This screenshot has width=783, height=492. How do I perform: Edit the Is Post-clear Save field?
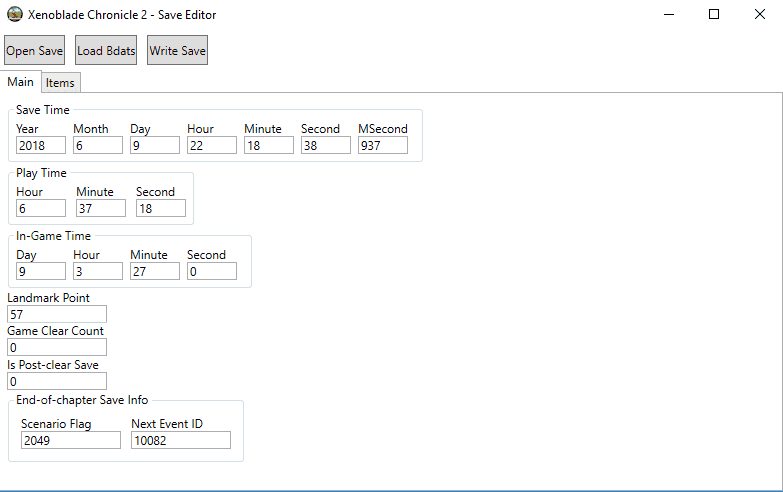point(57,381)
